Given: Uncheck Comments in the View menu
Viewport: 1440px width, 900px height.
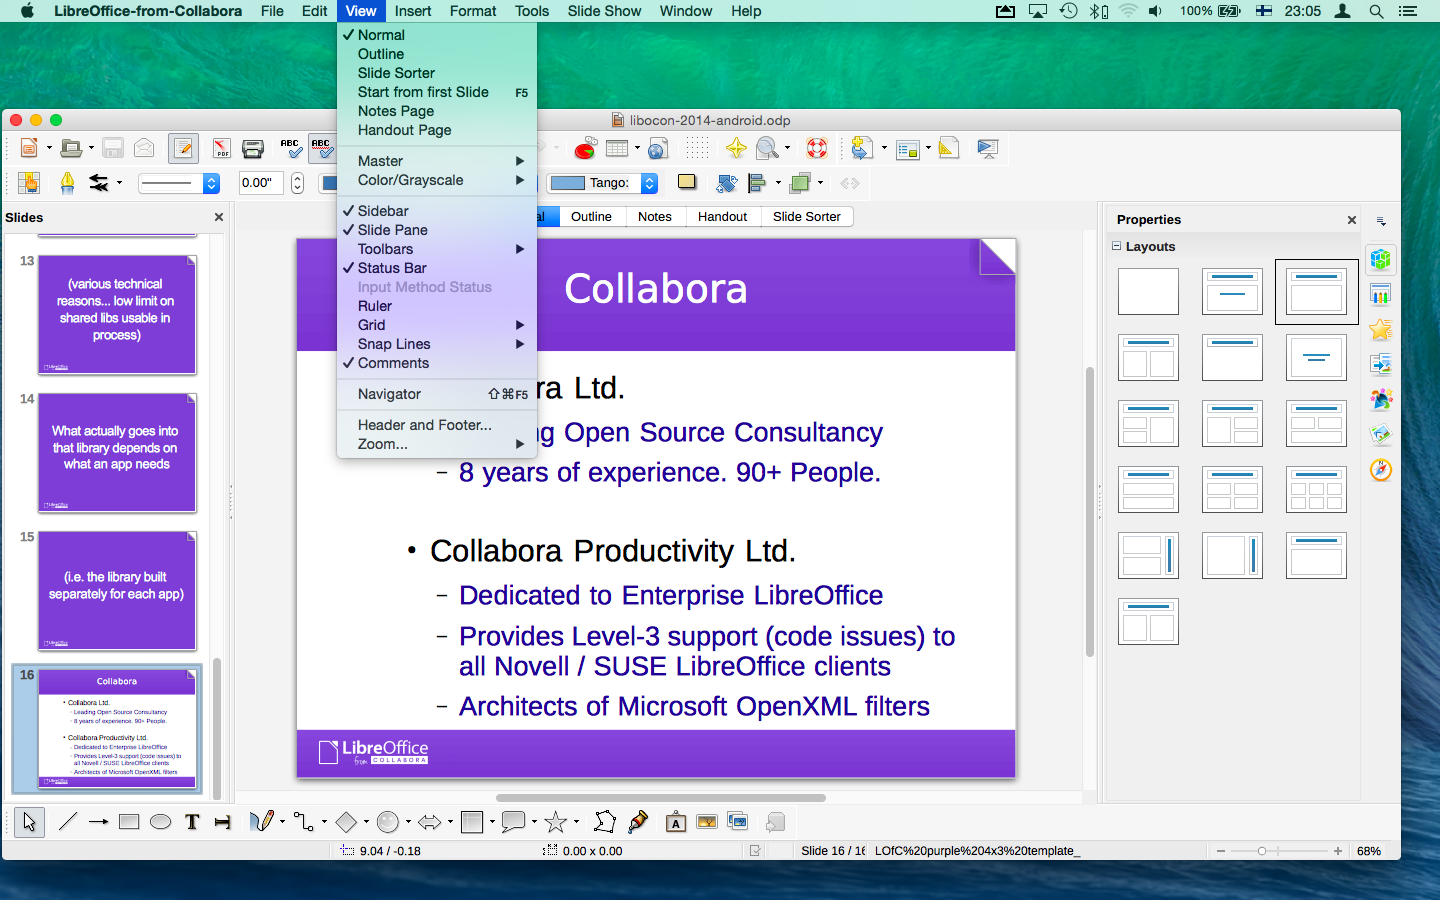Looking at the screenshot, I should (x=437, y=363).
